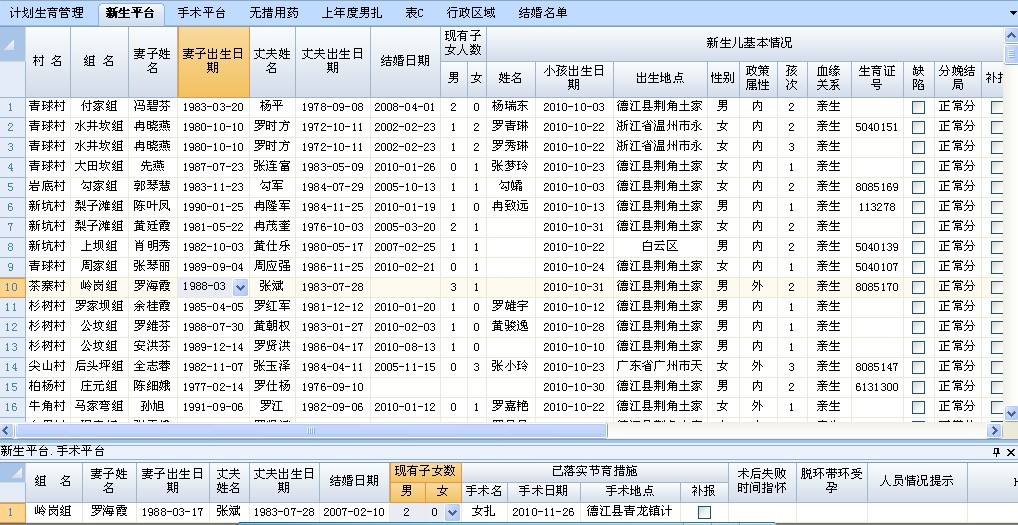This screenshot has height=525, width=1018.
Task: Pin the 新生平台.手术平台 panel with pushpin icon
Action: point(995,453)
